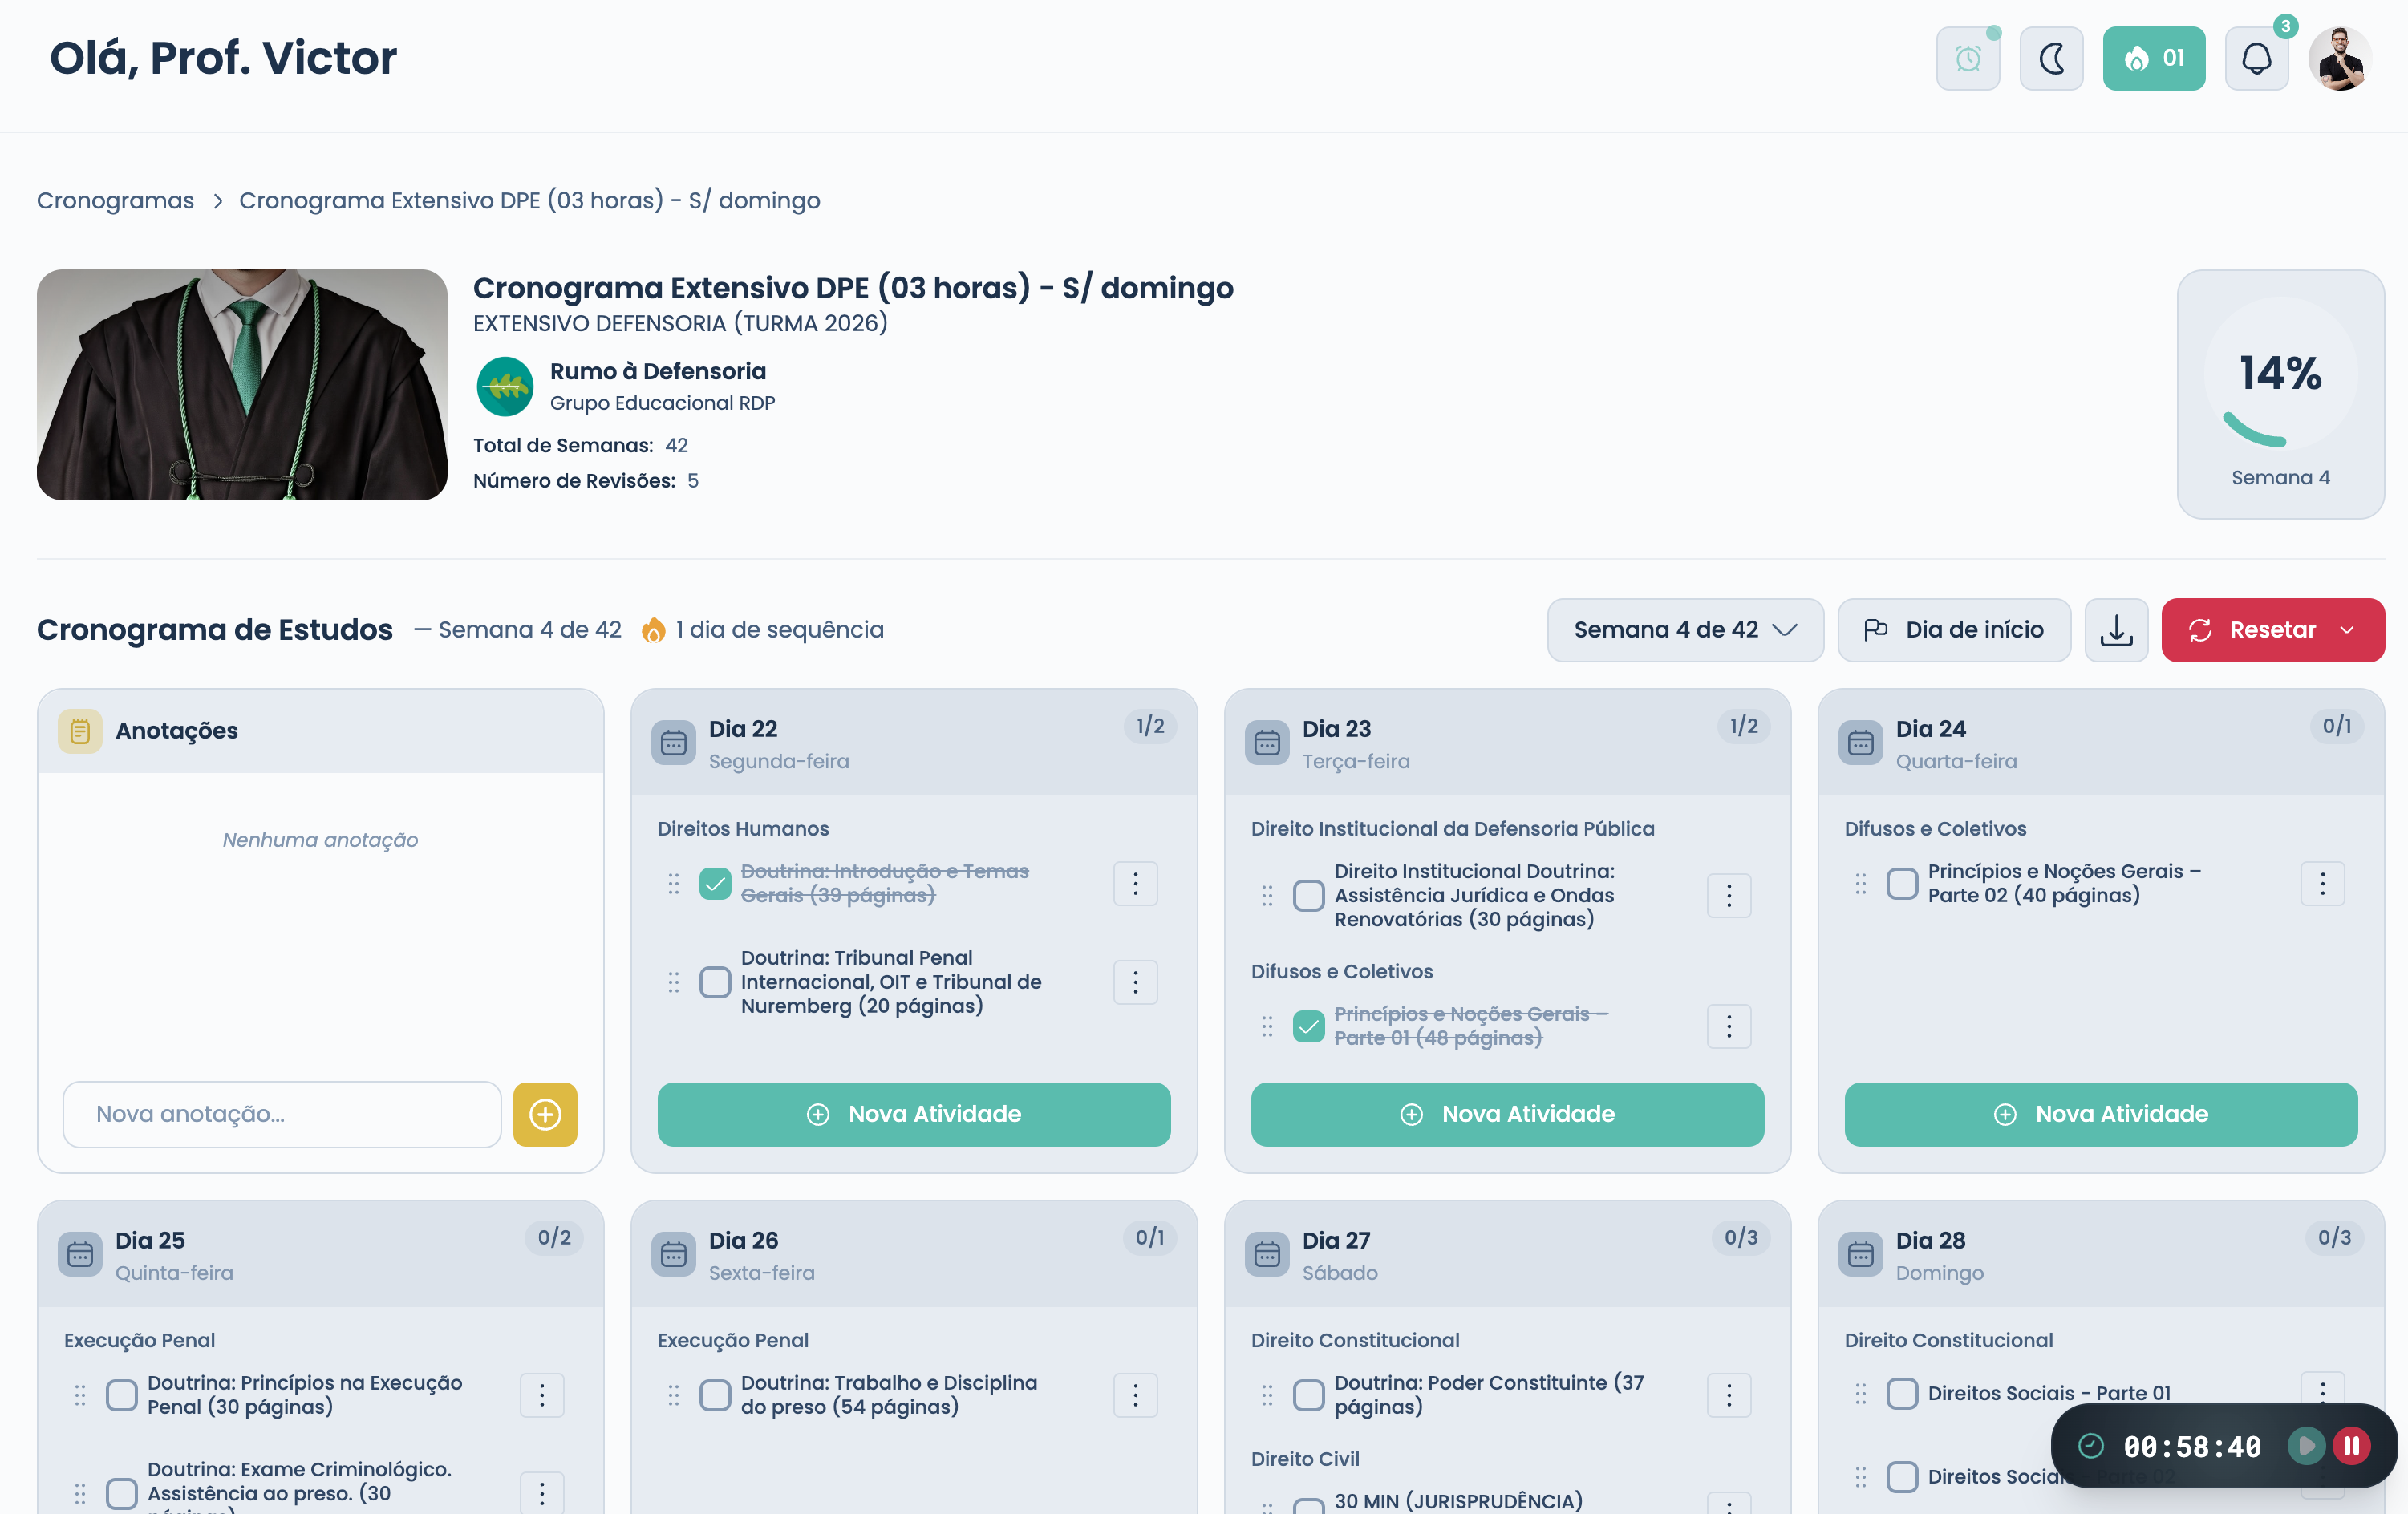Screen dimensions: 2408x1514
Task: Click the timer clock icon
Action: tap(2090, 1446)
